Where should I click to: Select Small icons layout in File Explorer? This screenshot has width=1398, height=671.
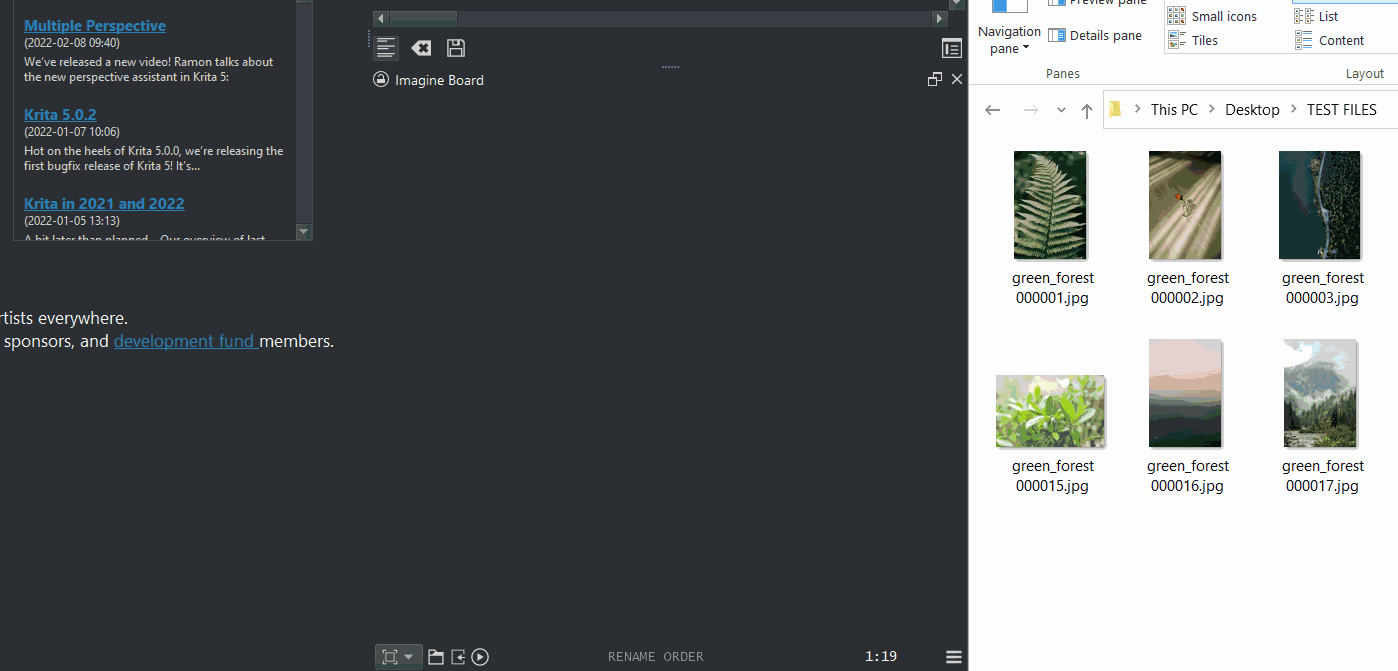[x=1213, y=16]
